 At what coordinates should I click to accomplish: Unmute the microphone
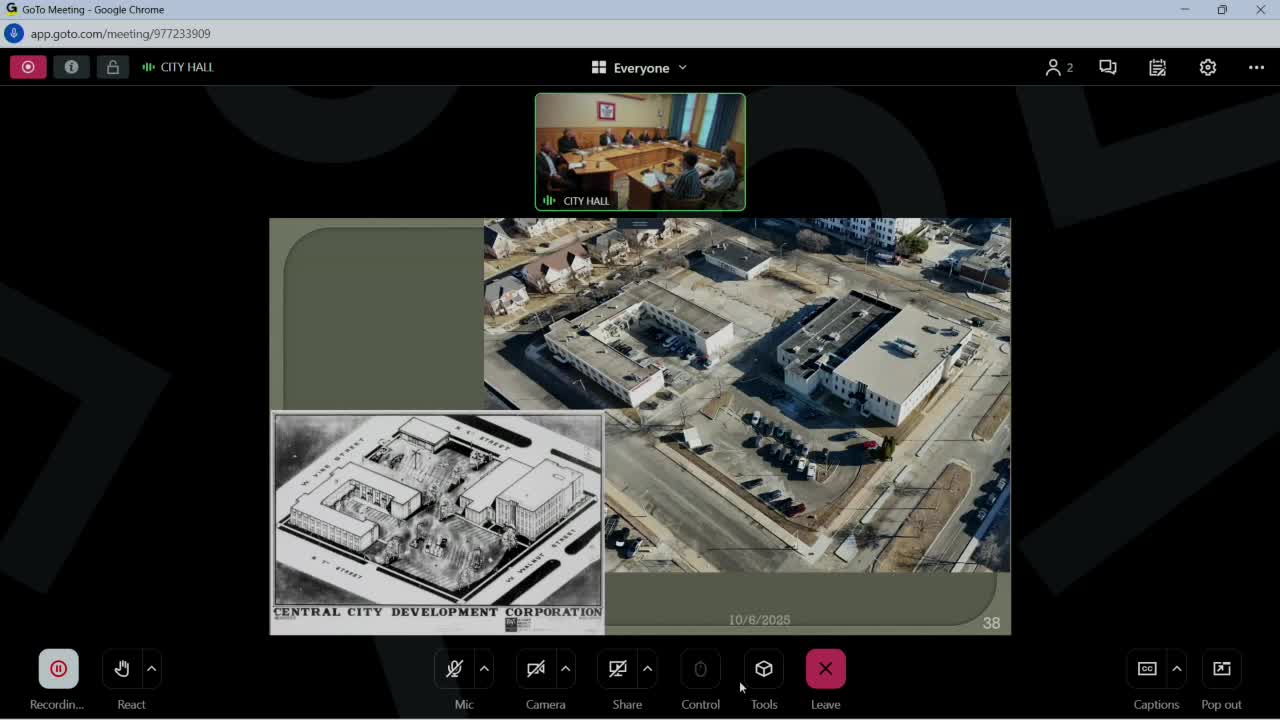point(453,668)
